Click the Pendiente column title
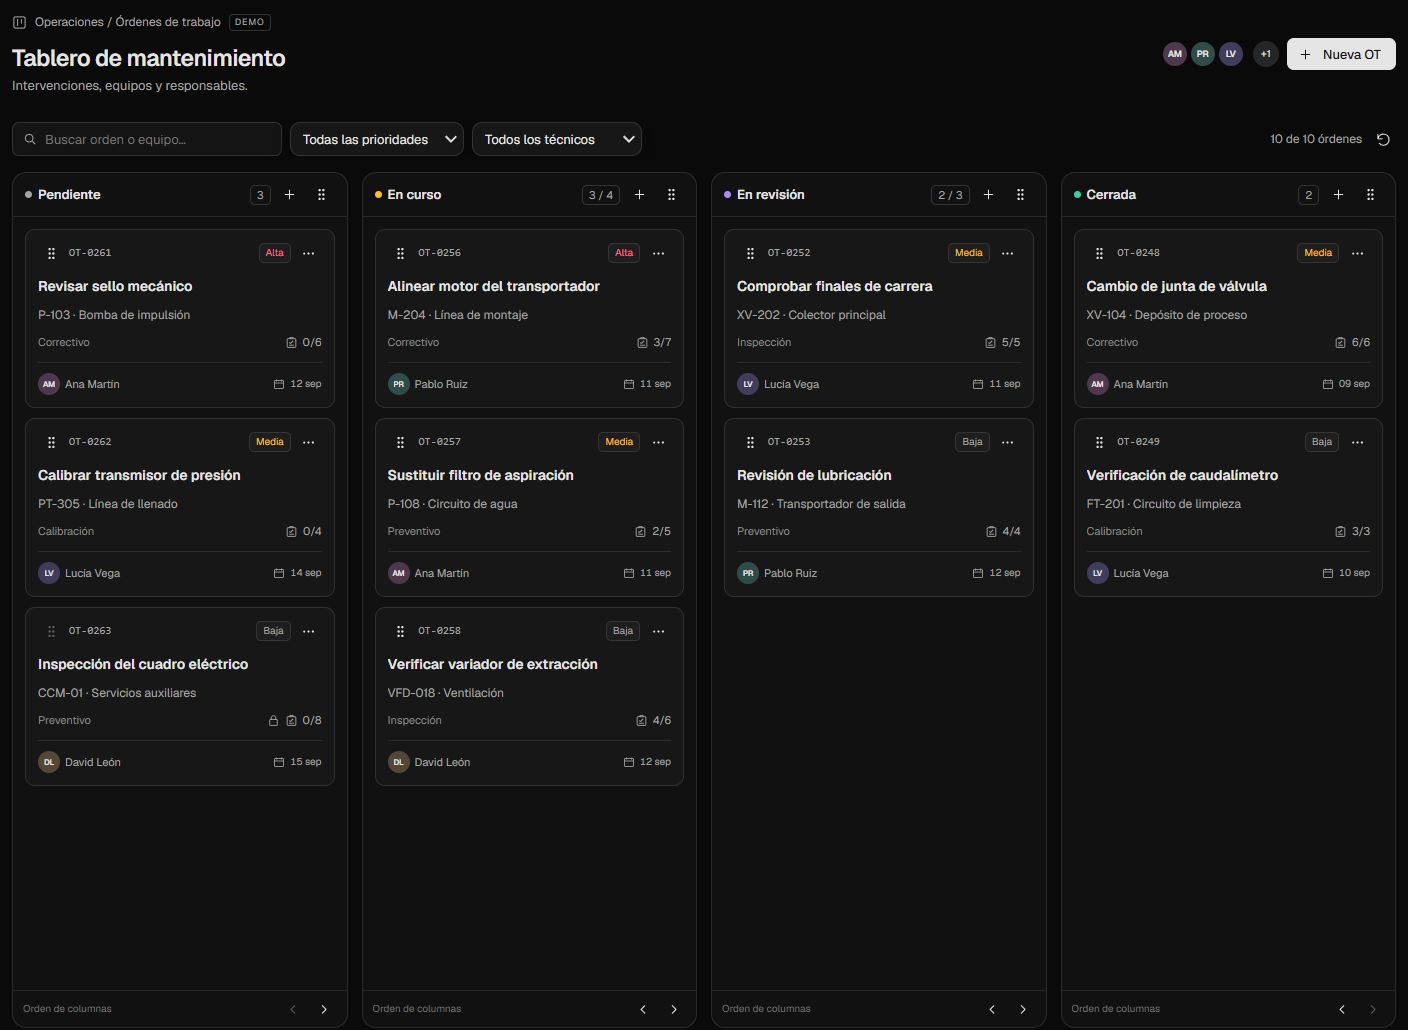The width and height of the screenshot is (1408, 1030). point(69,195)
